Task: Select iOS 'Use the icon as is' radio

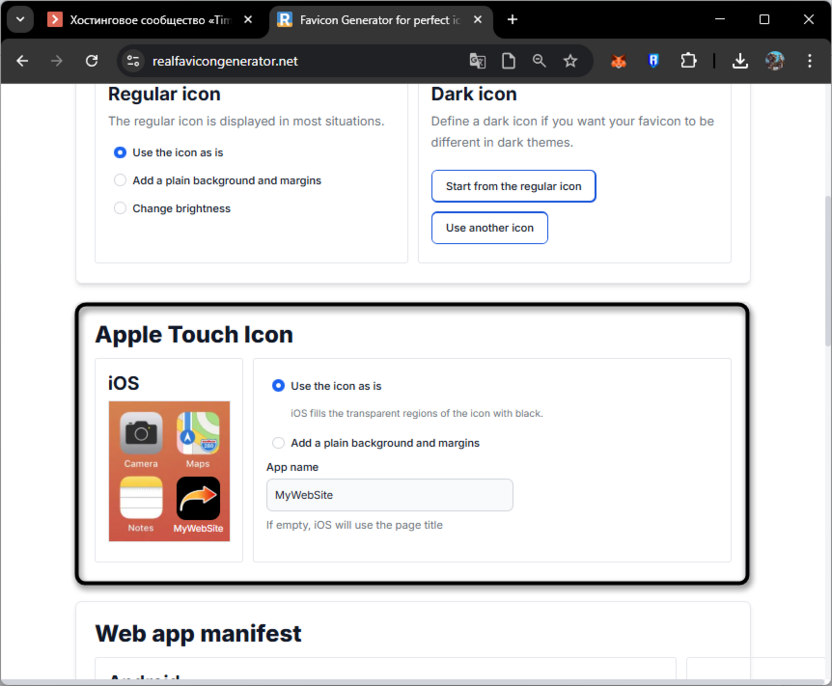Action: click(278, 386)
